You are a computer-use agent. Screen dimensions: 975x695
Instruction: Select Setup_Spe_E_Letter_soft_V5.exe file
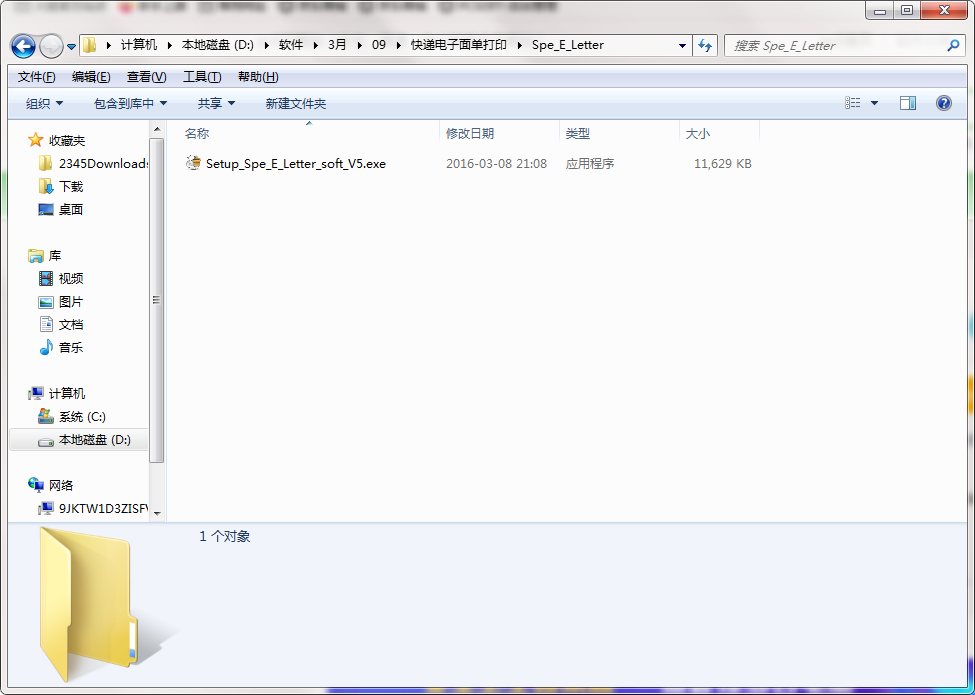[x=295, y=164]
